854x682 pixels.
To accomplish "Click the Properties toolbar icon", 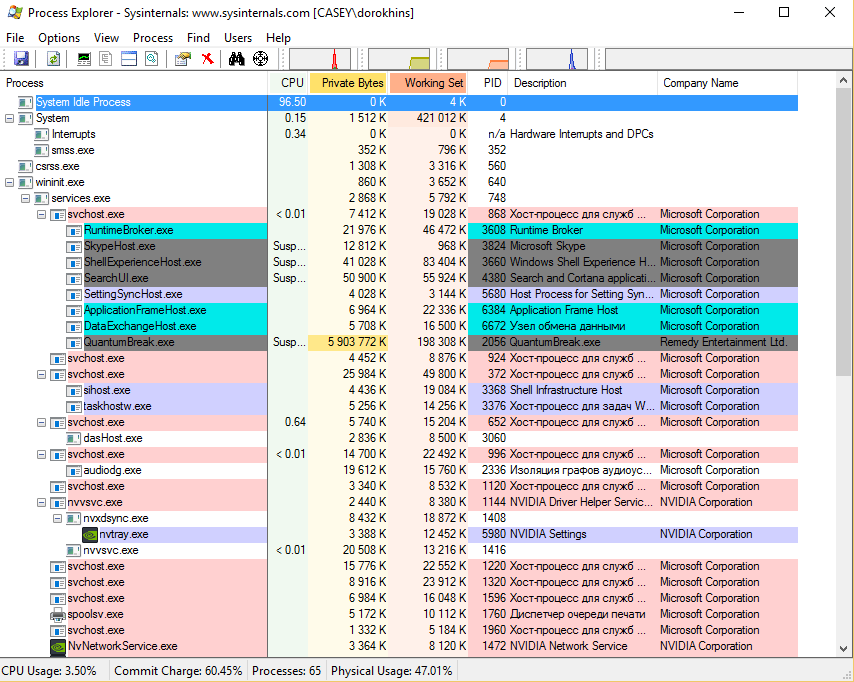I will [x=182, y=59].
